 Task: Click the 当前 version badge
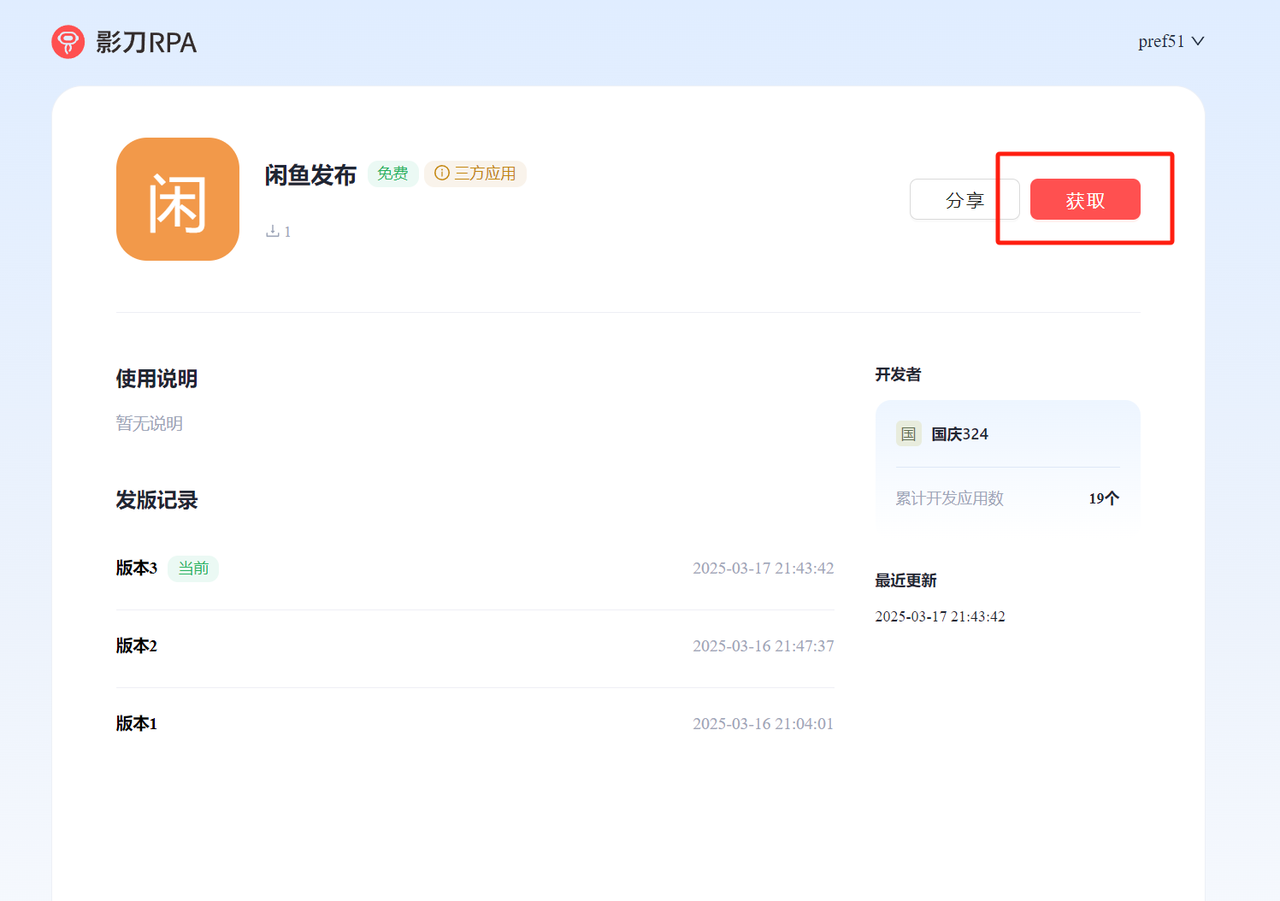point(193,568)
